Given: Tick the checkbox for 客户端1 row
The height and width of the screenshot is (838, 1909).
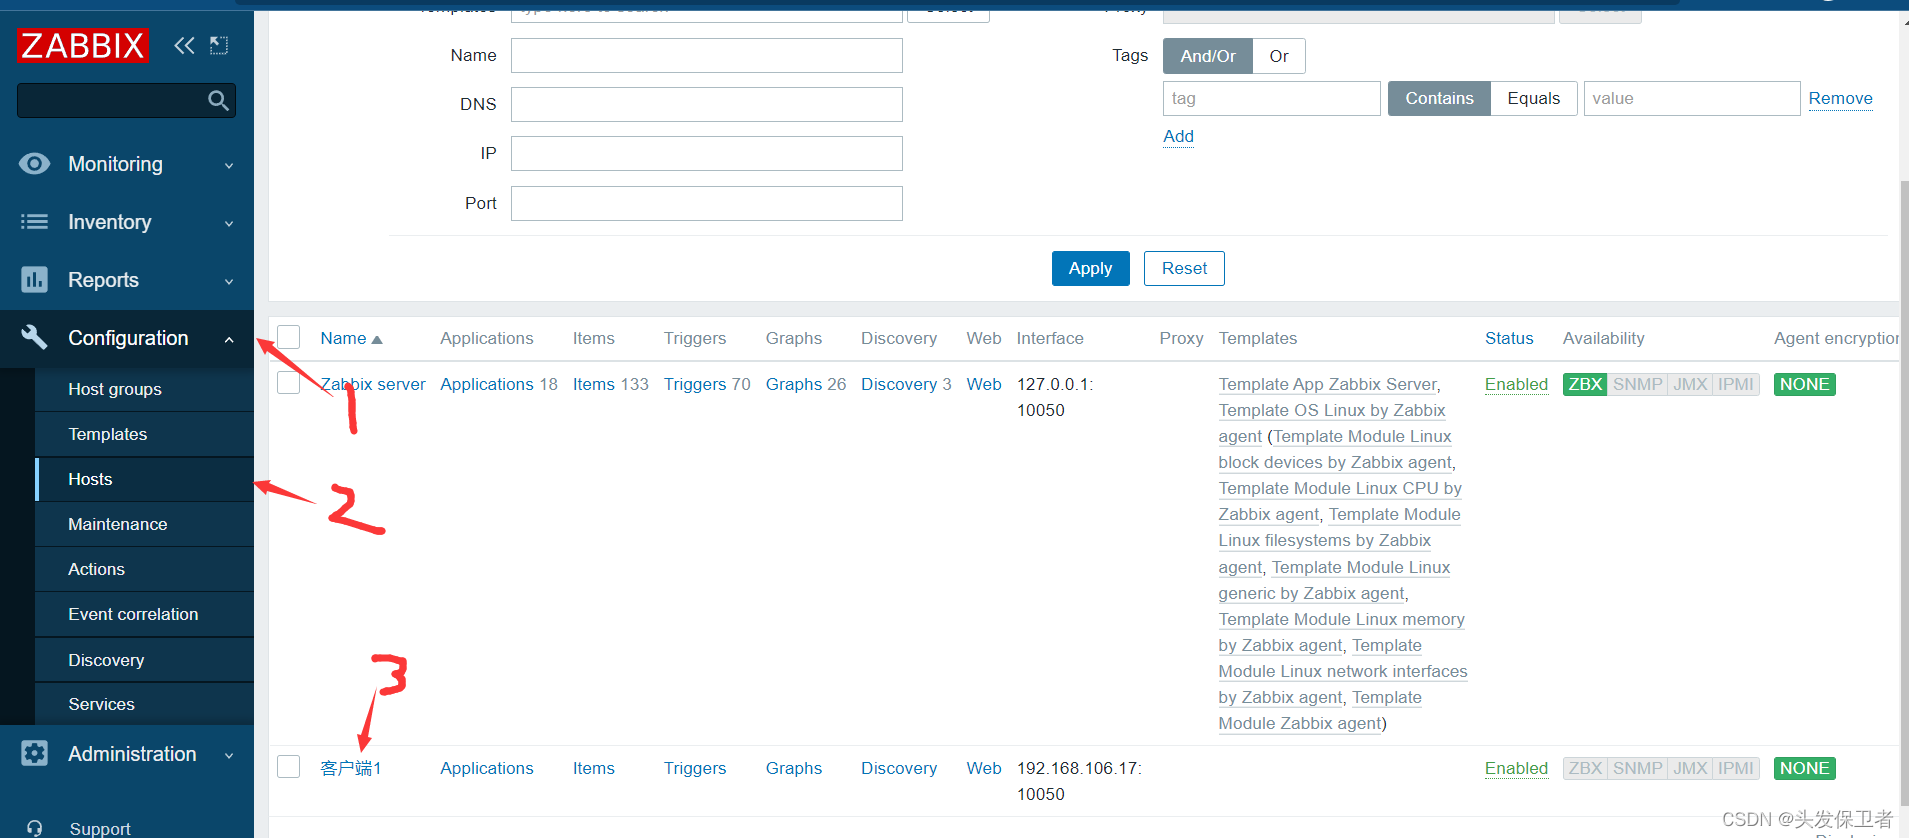Looking at the screenshot, I should pos(289,767).
